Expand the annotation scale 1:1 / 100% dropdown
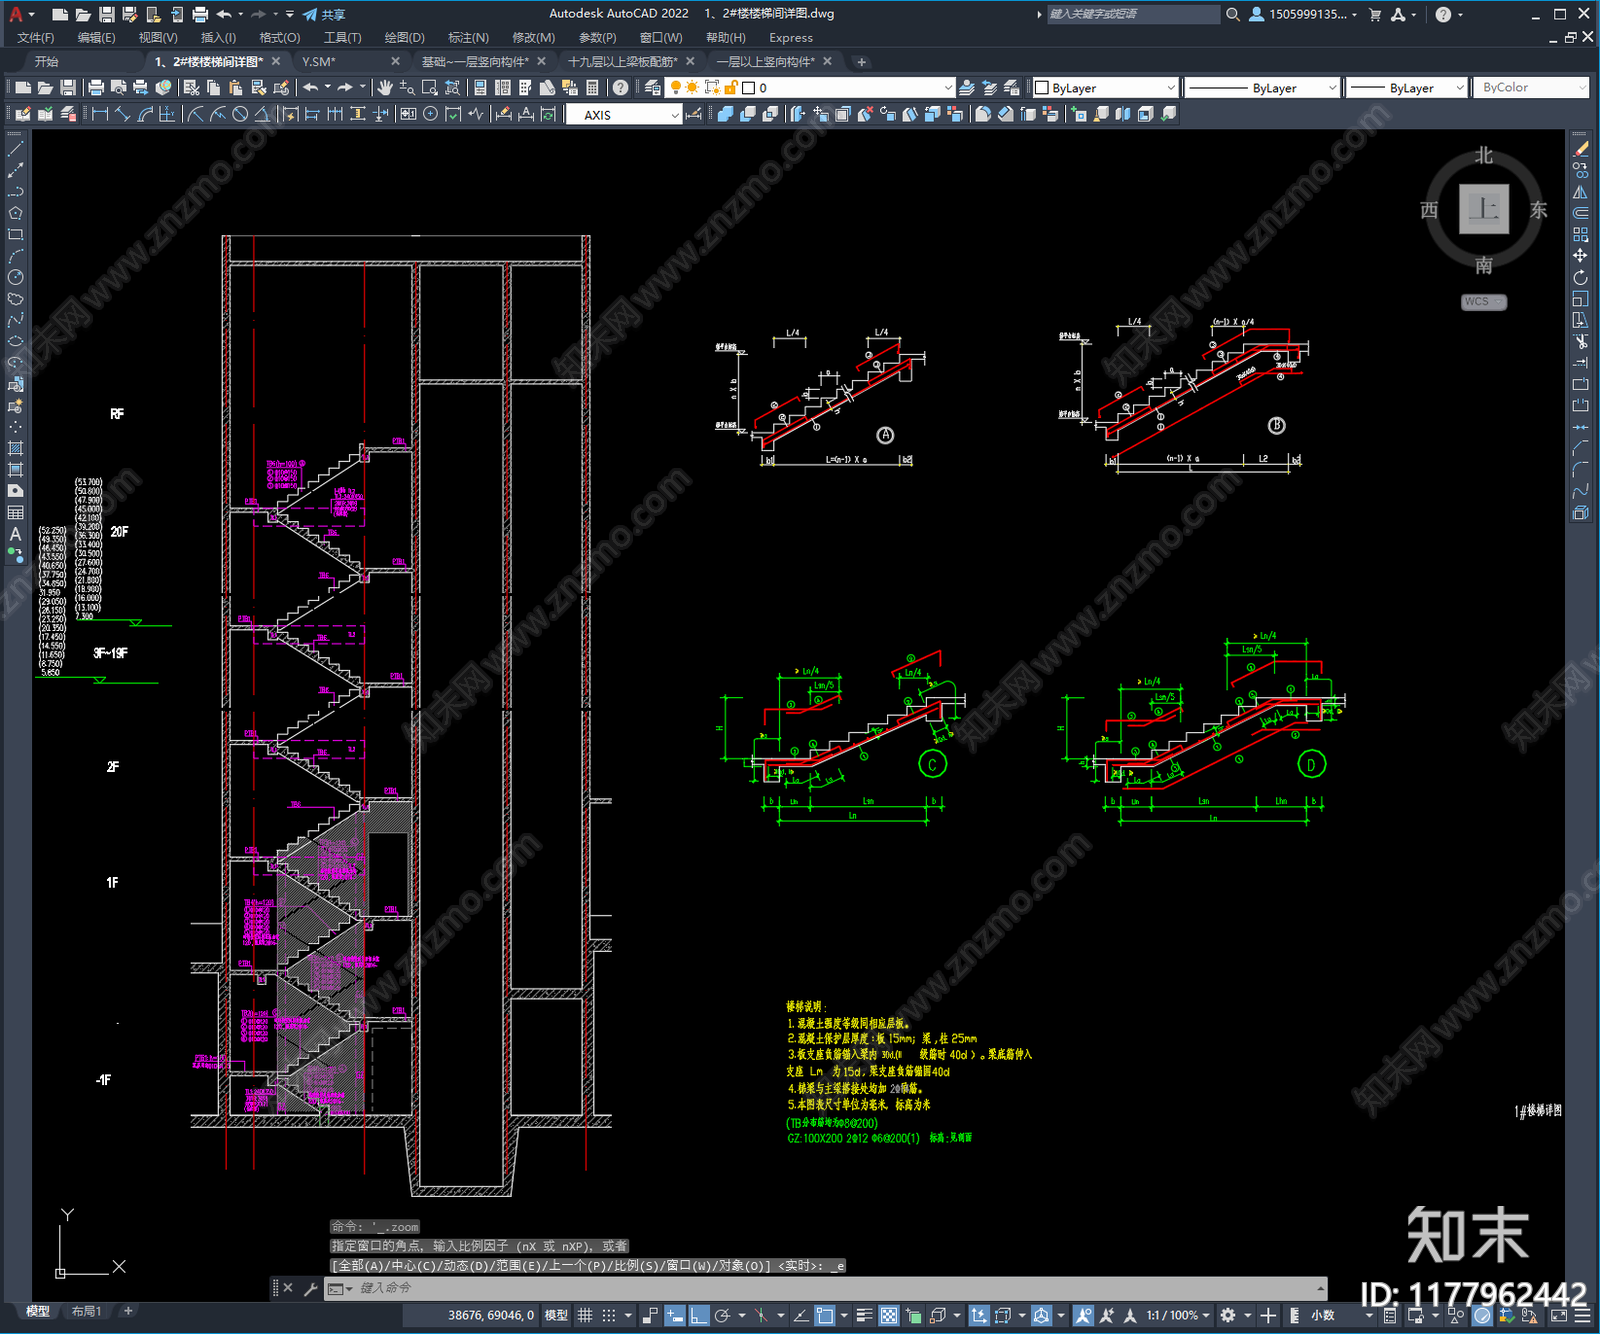The width and height of the screenshot is (1600, 1334). tap(1178, 1316)
